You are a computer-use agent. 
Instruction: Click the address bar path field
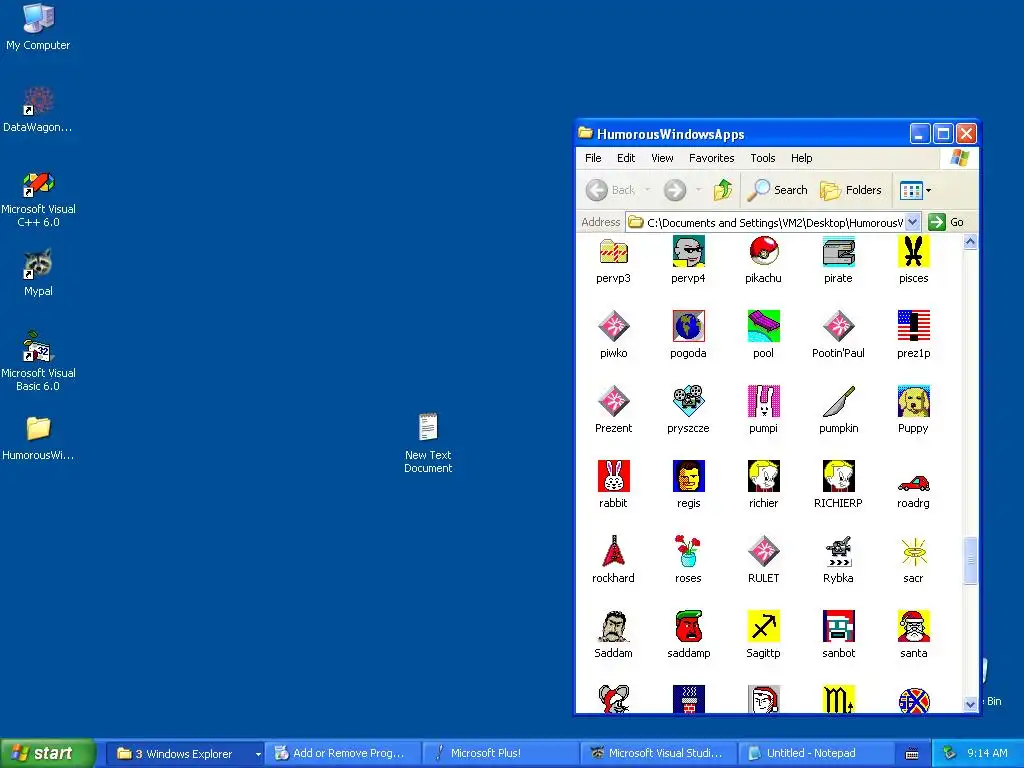(773, 222)
